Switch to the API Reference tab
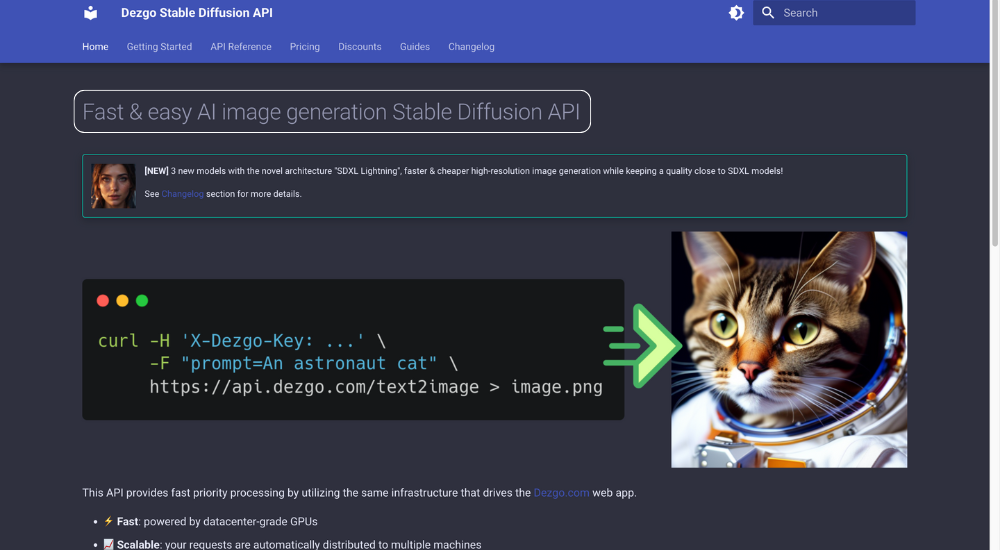 (x=241, y=47)
